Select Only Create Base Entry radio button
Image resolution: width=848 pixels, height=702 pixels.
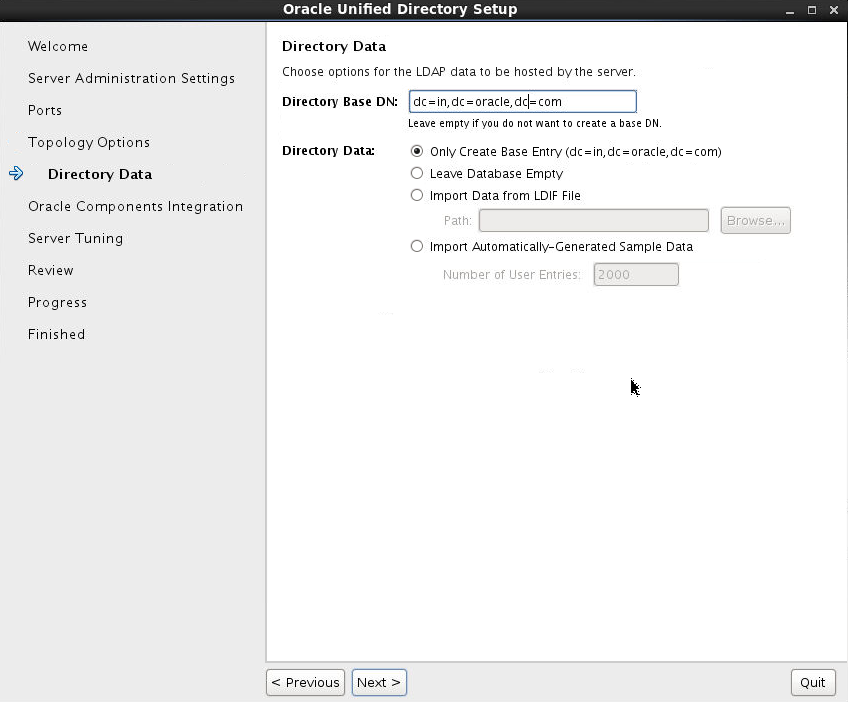(416, 151)
